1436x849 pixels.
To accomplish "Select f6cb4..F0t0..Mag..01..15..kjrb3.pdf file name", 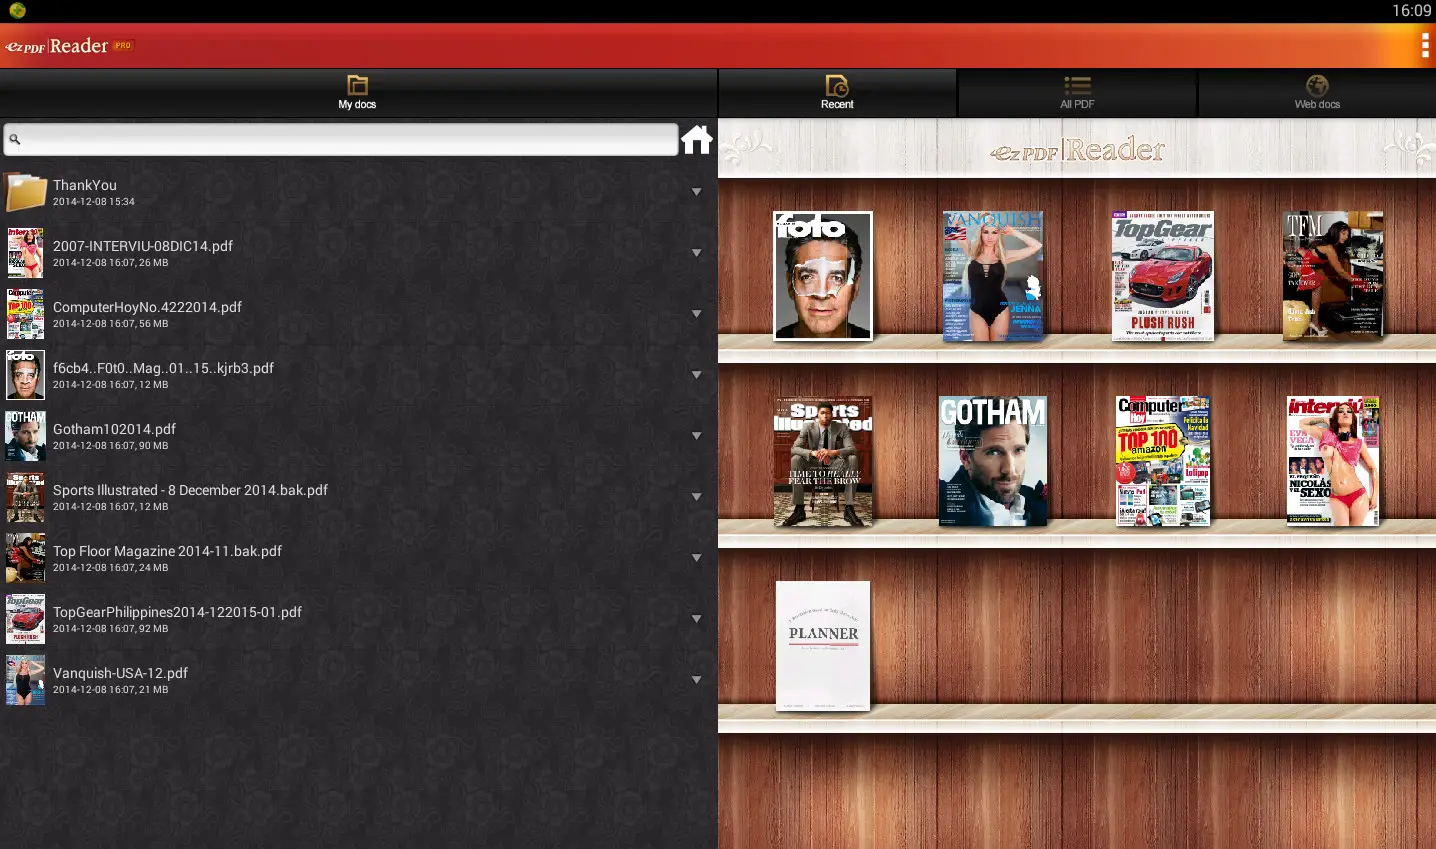I will [x=163, y=368].
